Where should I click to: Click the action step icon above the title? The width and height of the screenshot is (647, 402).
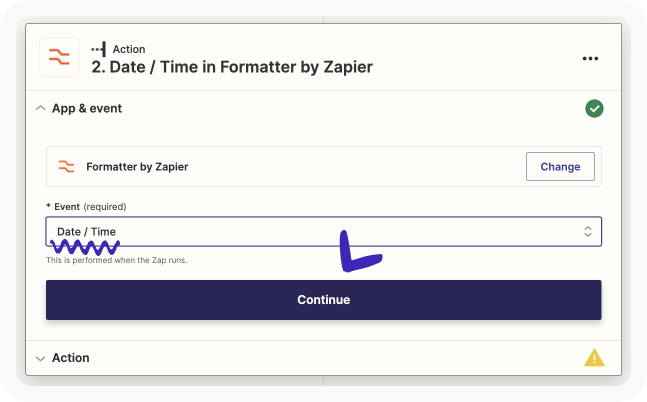click(98, 48)
